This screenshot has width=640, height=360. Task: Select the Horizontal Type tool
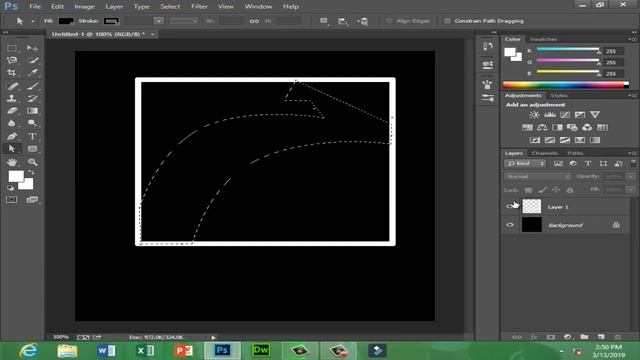32,136
